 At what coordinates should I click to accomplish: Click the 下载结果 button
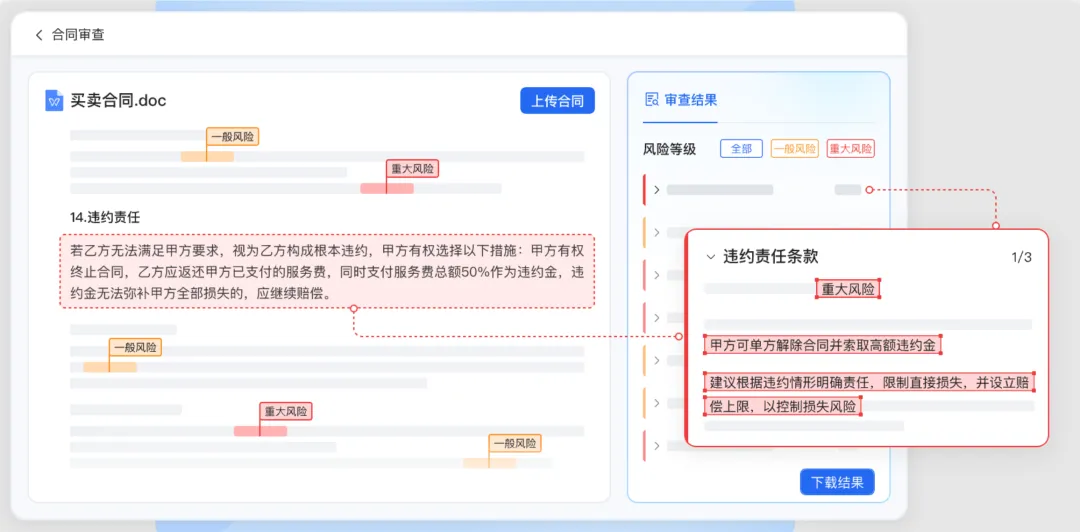click(837, 482)
